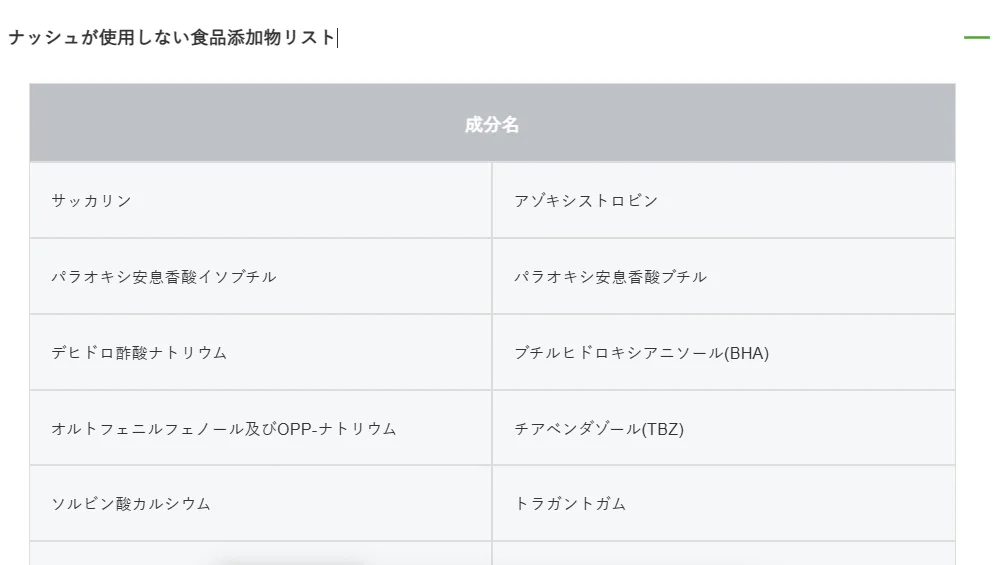Click the cut-off cell below ソルビン酸カルシウム
Image resolution: width=995 pixels, height=565 pixels.
coord(260,554)
